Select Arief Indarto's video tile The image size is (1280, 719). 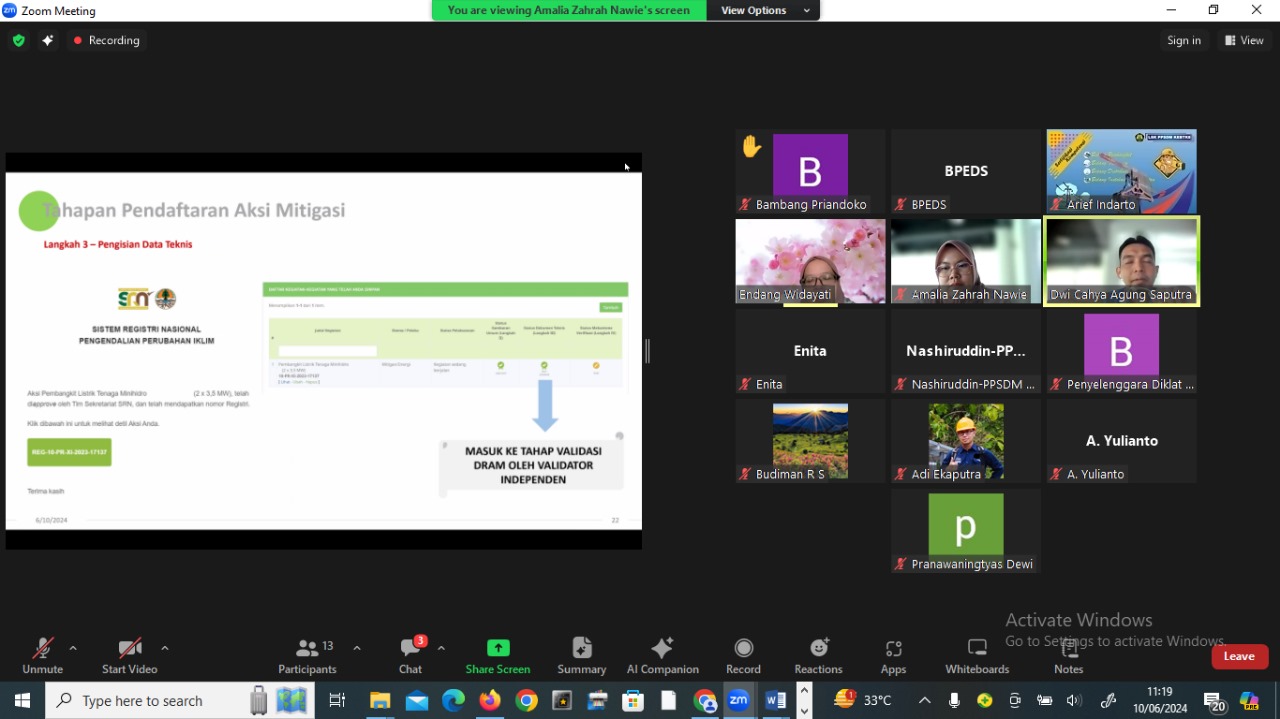click(x=1122, y=171)
